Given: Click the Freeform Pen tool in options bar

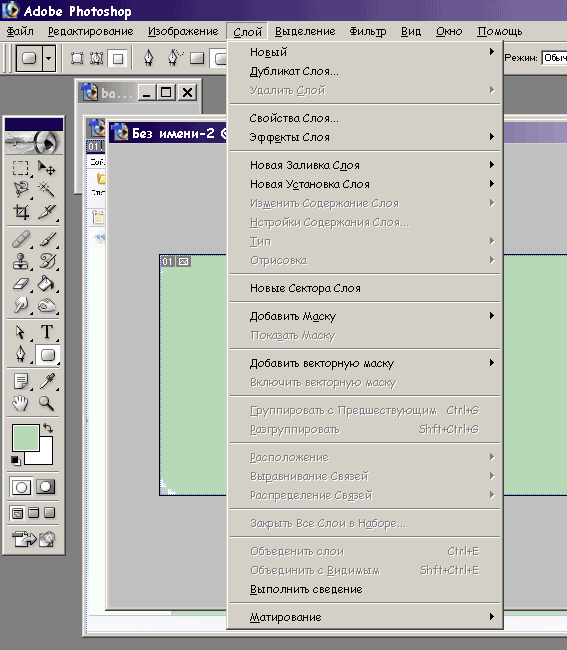Looking at the screenshot, I should click(x=174, y=58).
